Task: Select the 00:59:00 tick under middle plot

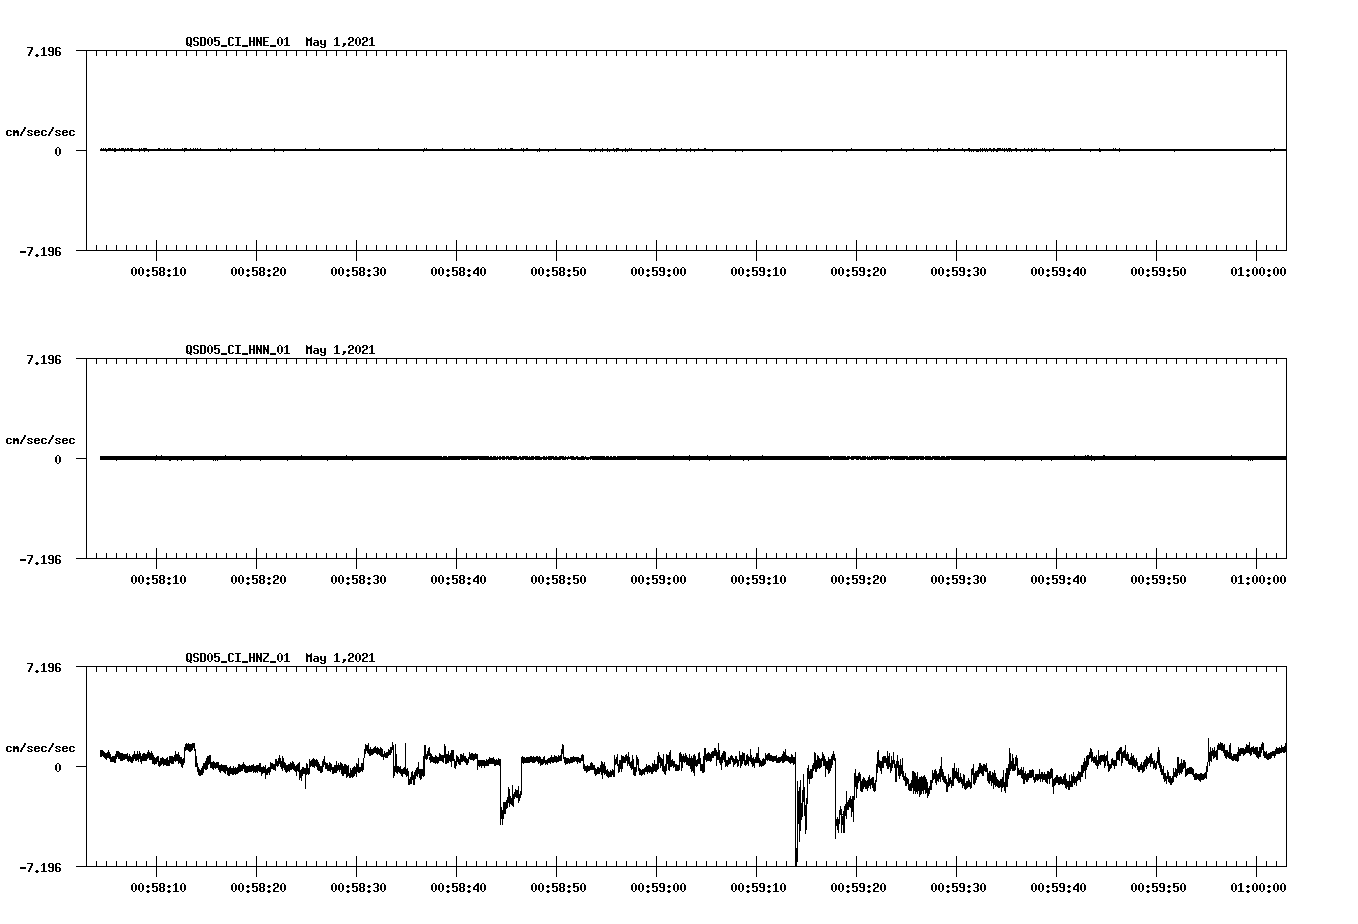Action: pyautogui.click(x=657, y=578)
